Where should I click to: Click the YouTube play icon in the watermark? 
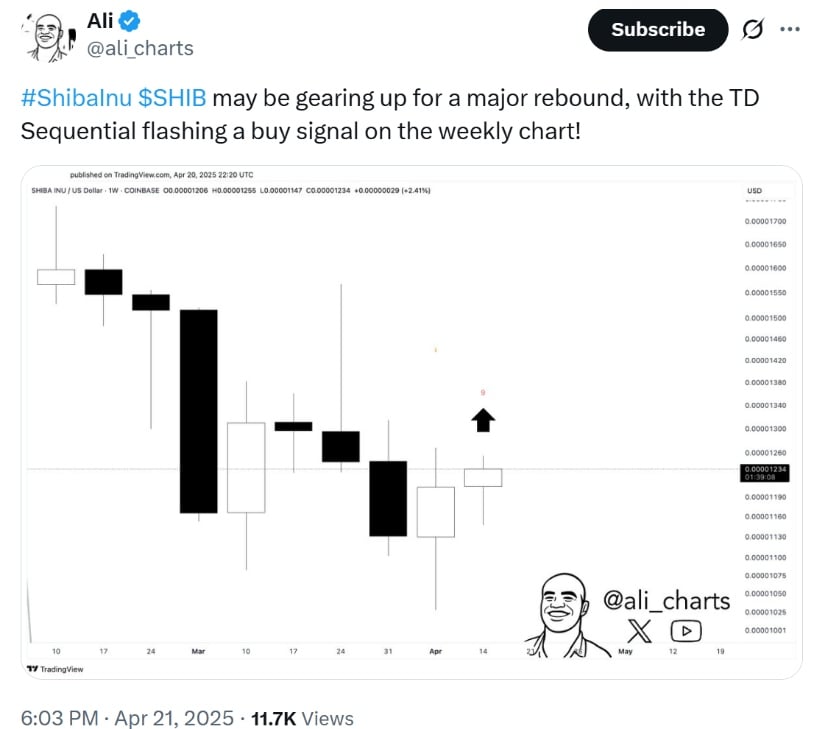coord(686,630)
